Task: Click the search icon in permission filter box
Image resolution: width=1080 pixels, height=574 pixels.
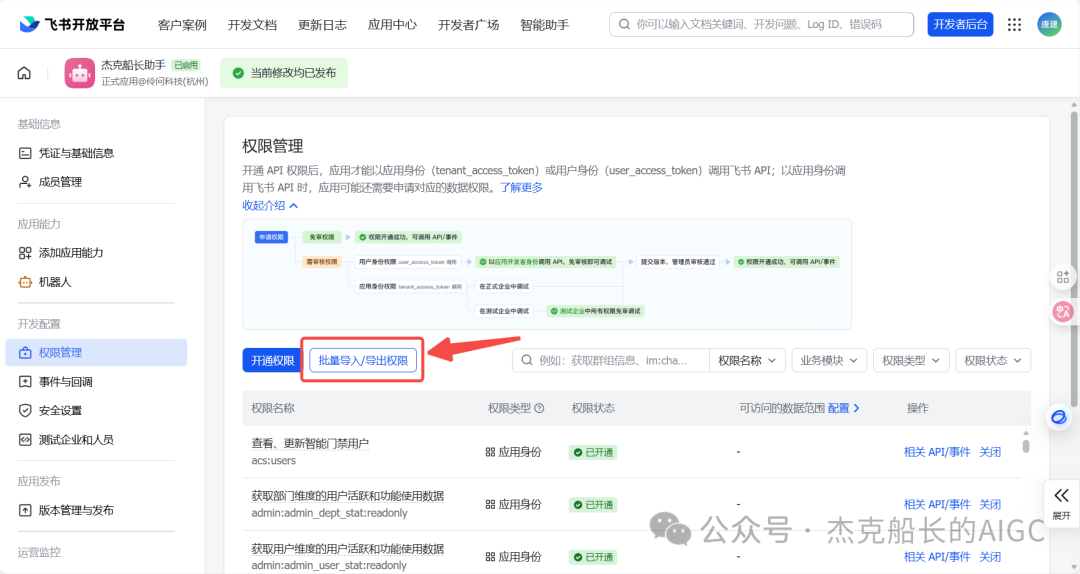Action: 527,360
